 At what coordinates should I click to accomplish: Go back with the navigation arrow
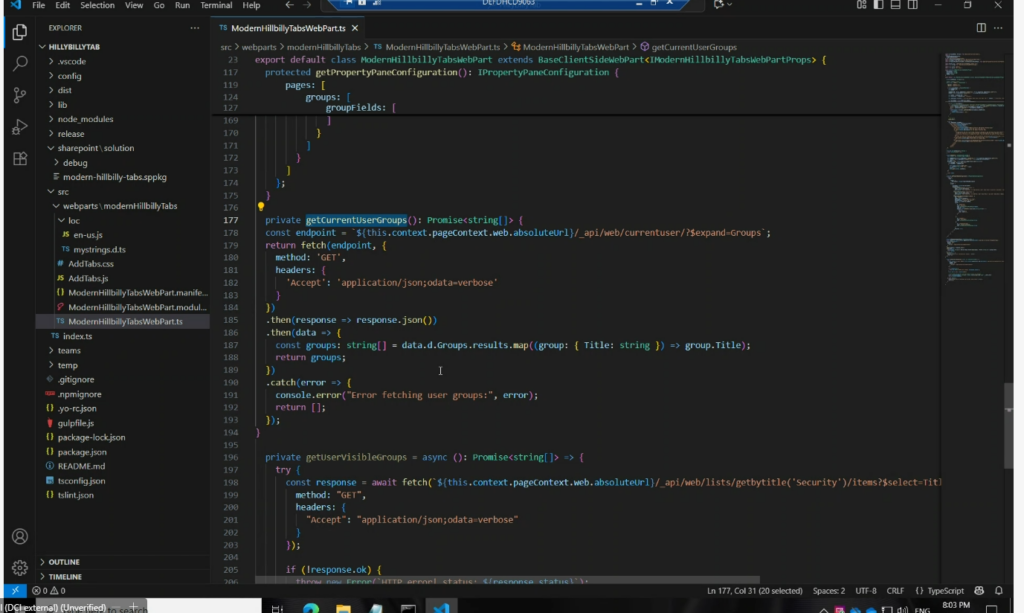[289, 5]
